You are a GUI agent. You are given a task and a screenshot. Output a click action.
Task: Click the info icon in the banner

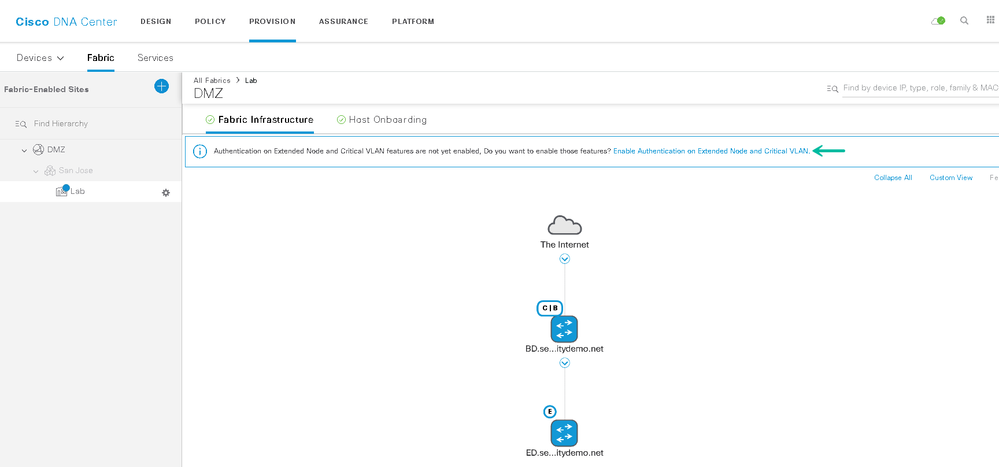200,152
